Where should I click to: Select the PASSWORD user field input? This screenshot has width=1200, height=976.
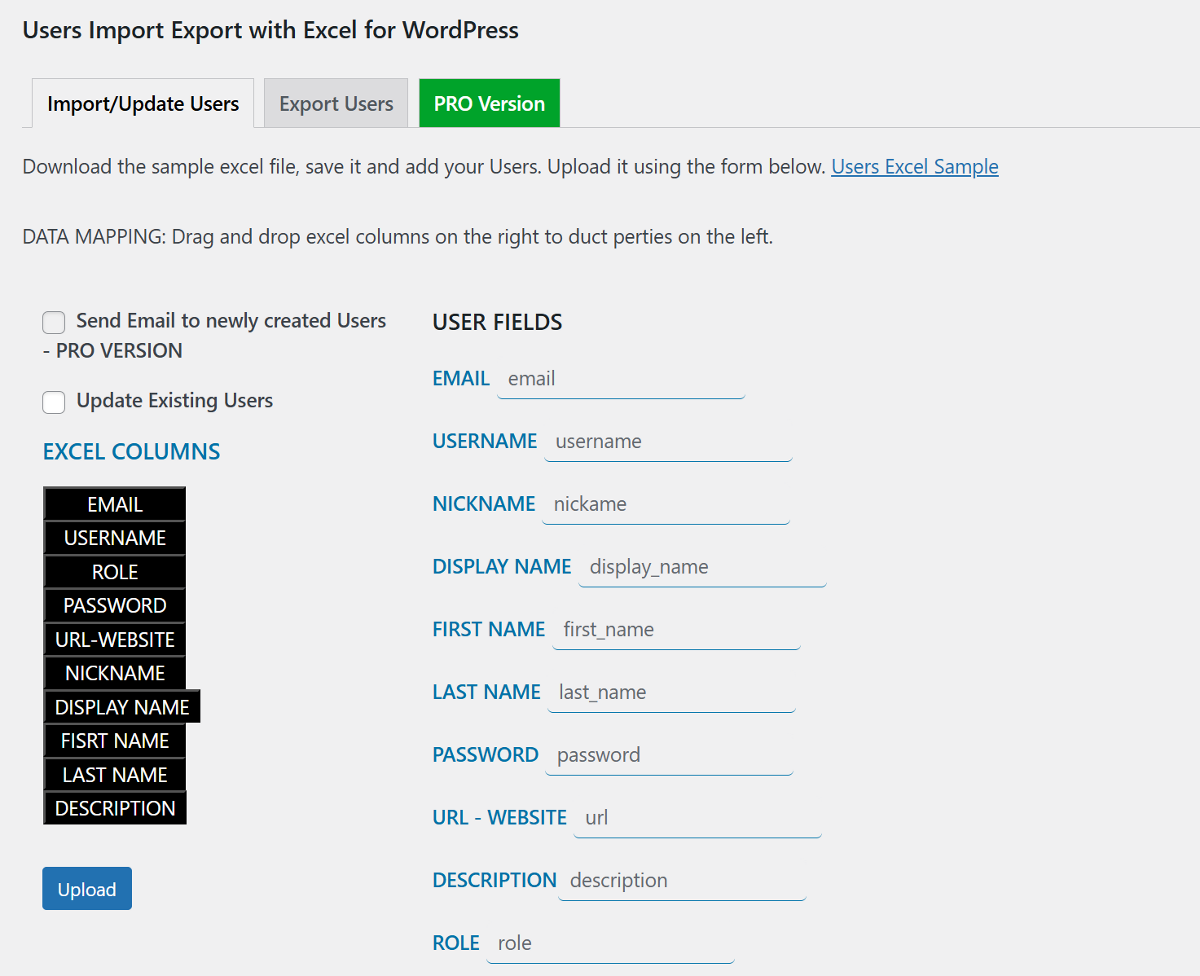pos(668,755)
